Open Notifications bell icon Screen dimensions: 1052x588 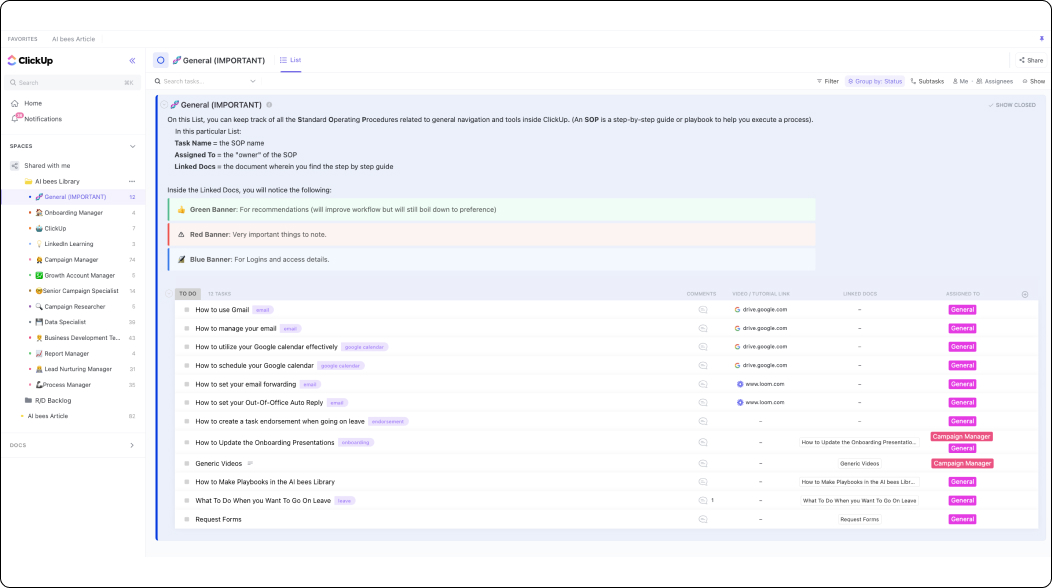pos(15,118)
